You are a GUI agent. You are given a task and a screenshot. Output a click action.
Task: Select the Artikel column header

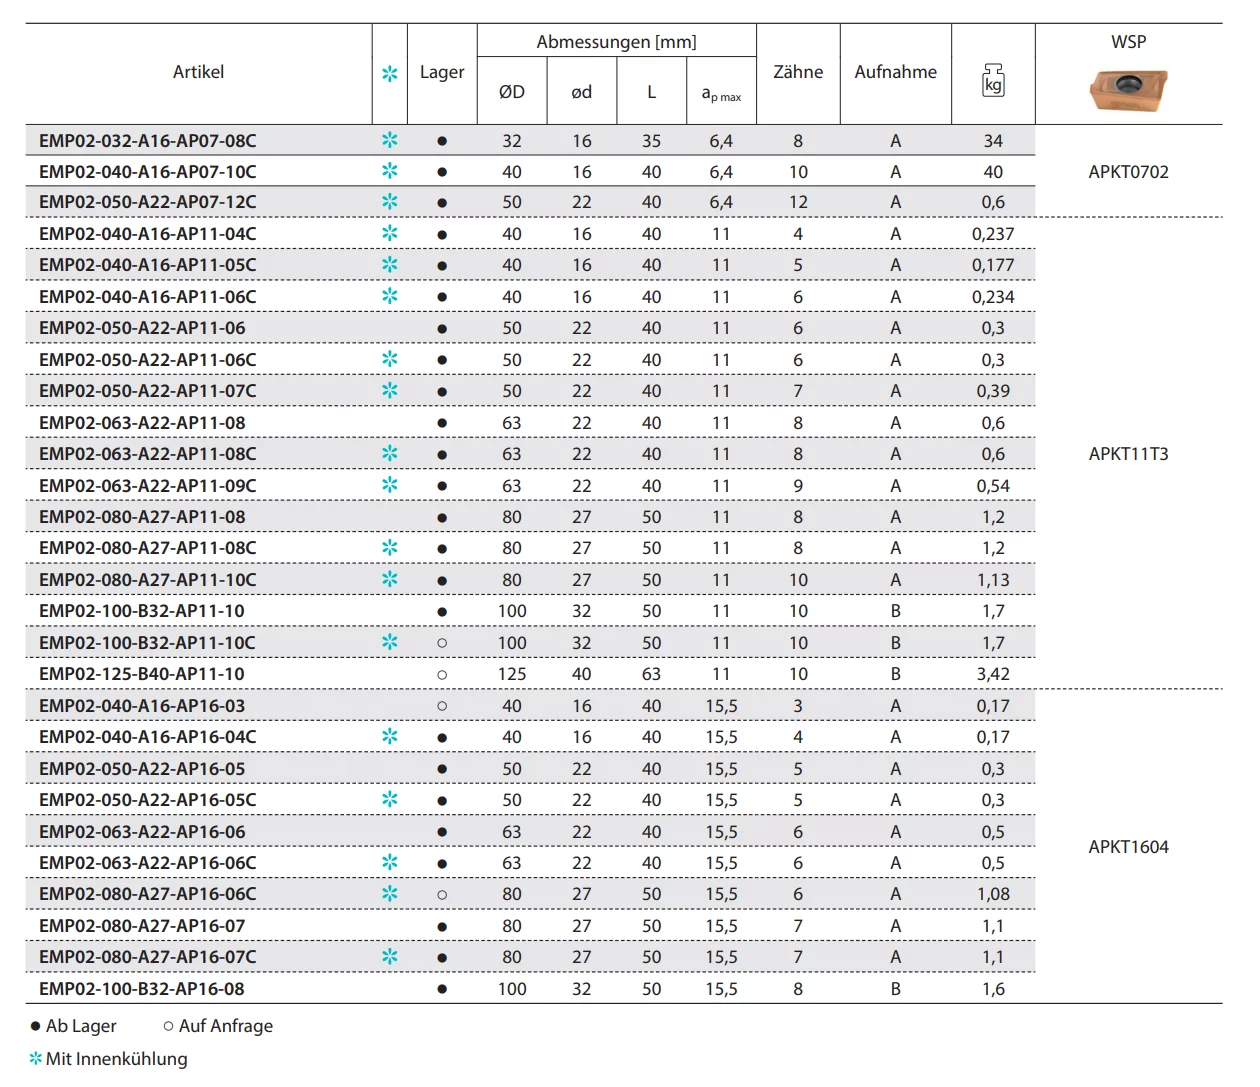[198, 72]
